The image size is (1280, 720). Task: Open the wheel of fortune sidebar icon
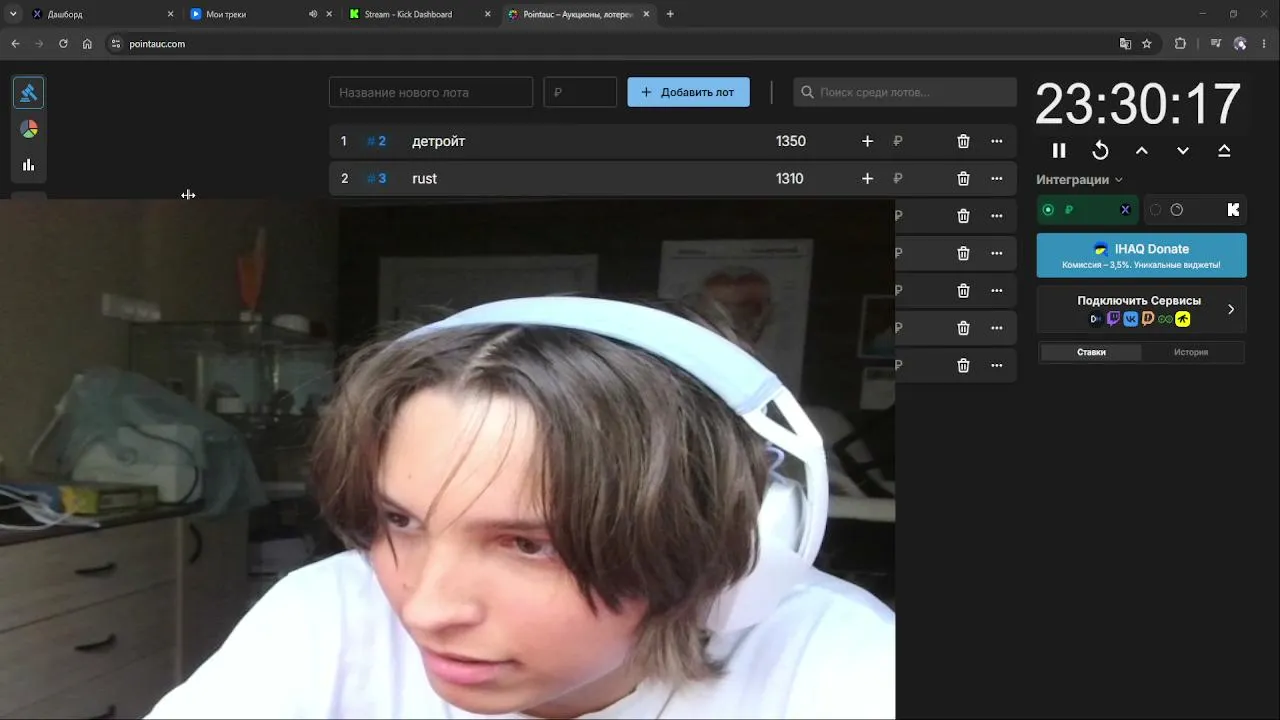click(x=29, y=129)
